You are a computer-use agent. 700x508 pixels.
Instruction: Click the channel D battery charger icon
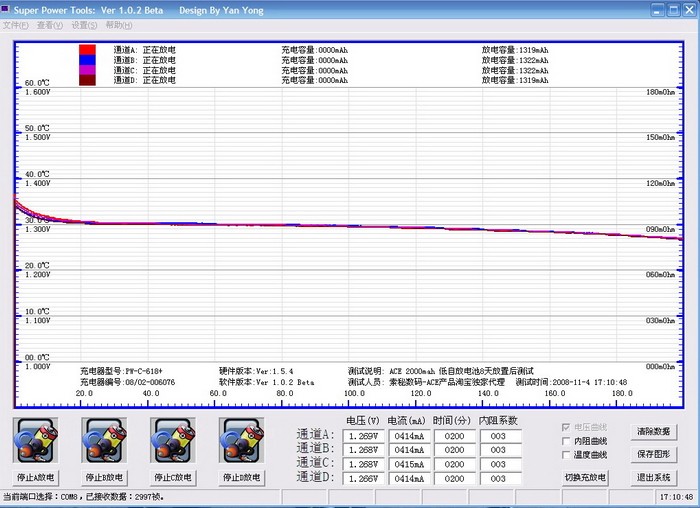click(242, 440)
